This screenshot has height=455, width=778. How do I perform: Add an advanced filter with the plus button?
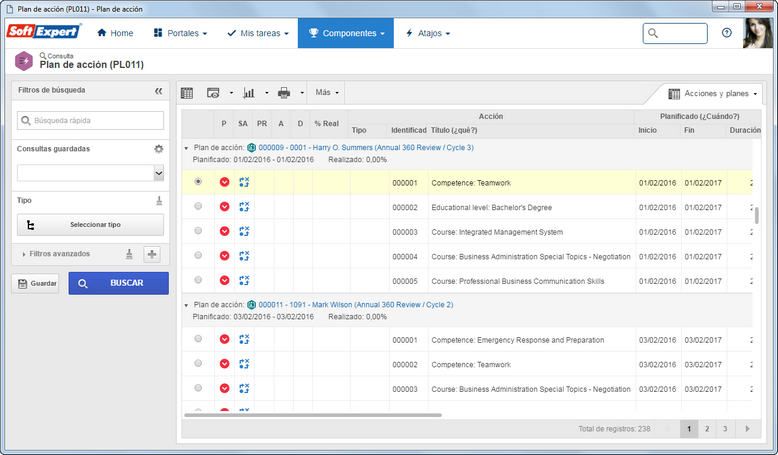tap(152, 254)
